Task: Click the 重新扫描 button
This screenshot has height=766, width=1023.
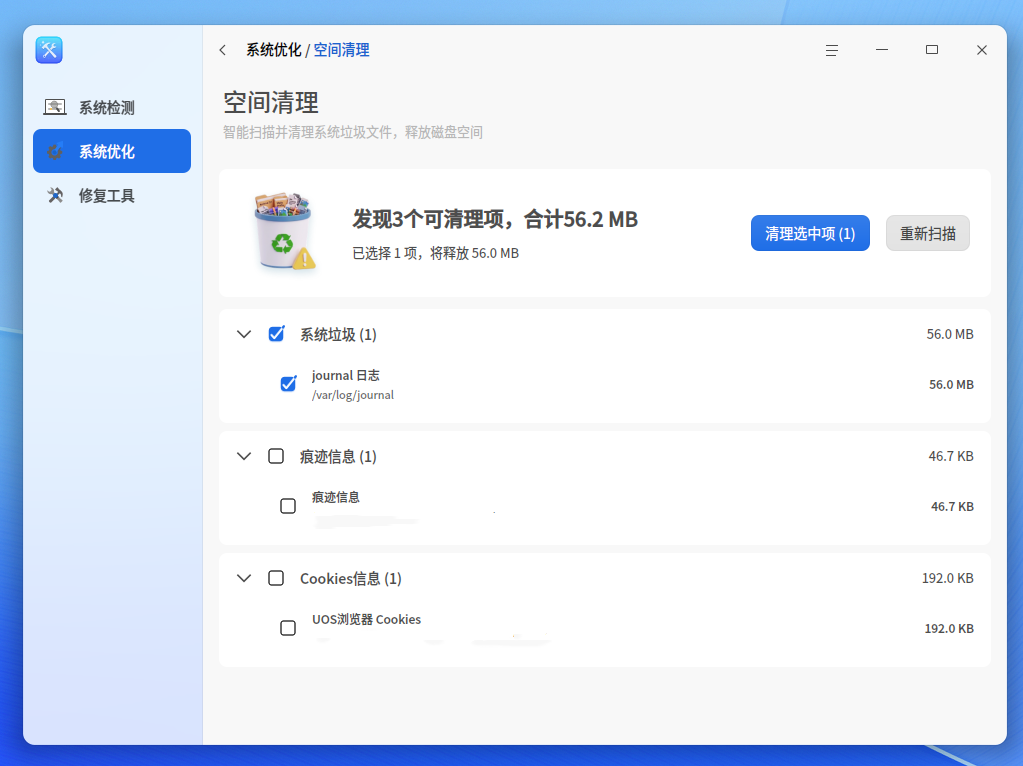Action: coord(928,233)
